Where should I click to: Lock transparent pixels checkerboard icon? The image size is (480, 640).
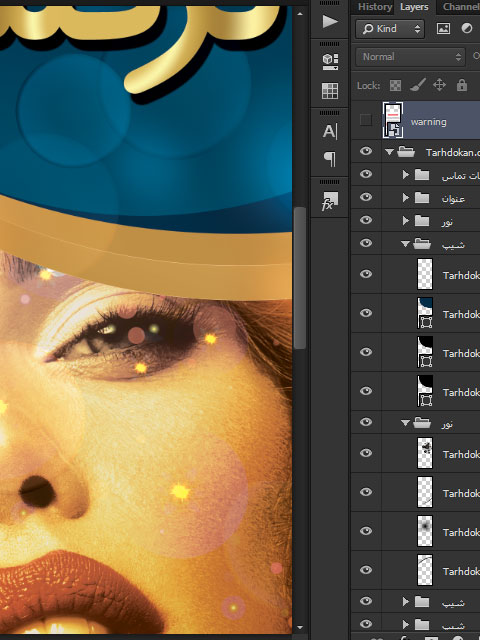coord(395,85)
